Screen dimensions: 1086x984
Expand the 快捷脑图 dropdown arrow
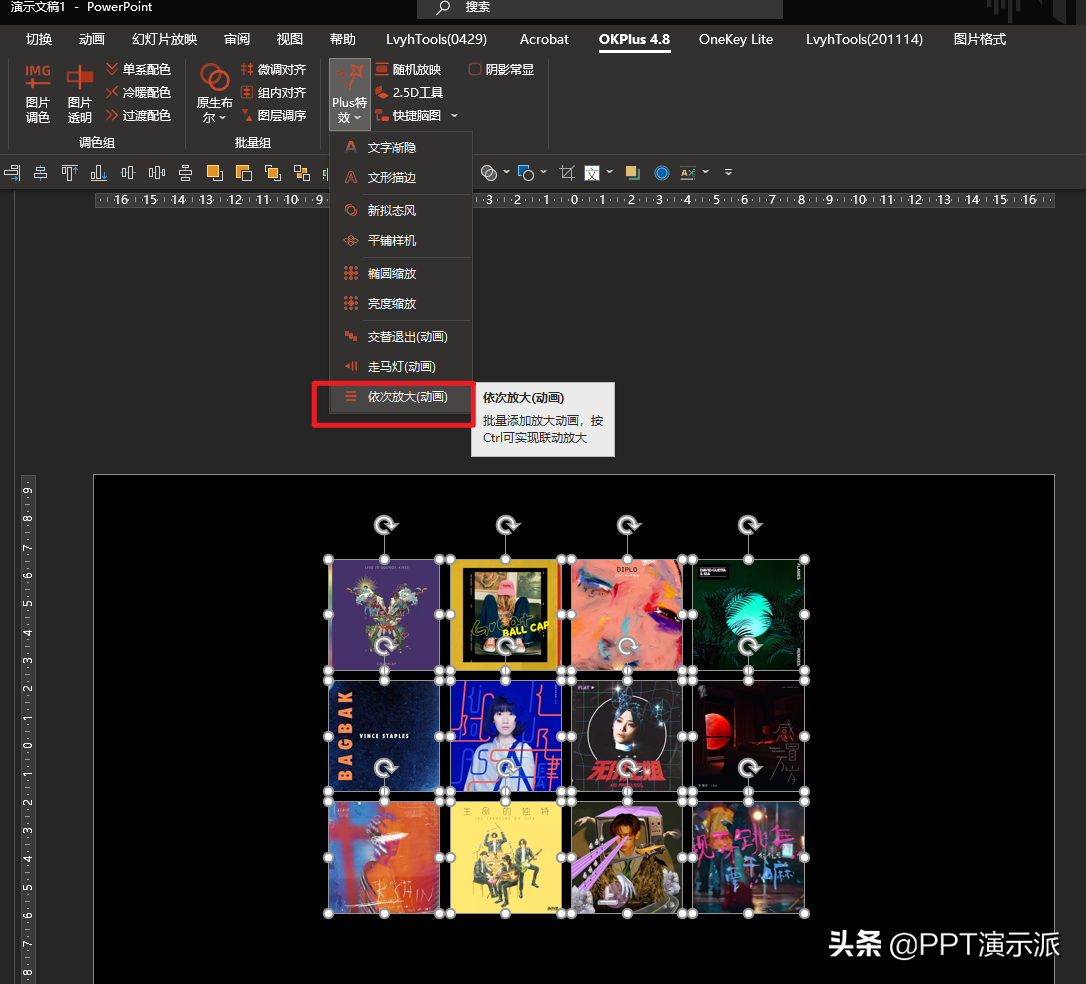click(454, 116)
